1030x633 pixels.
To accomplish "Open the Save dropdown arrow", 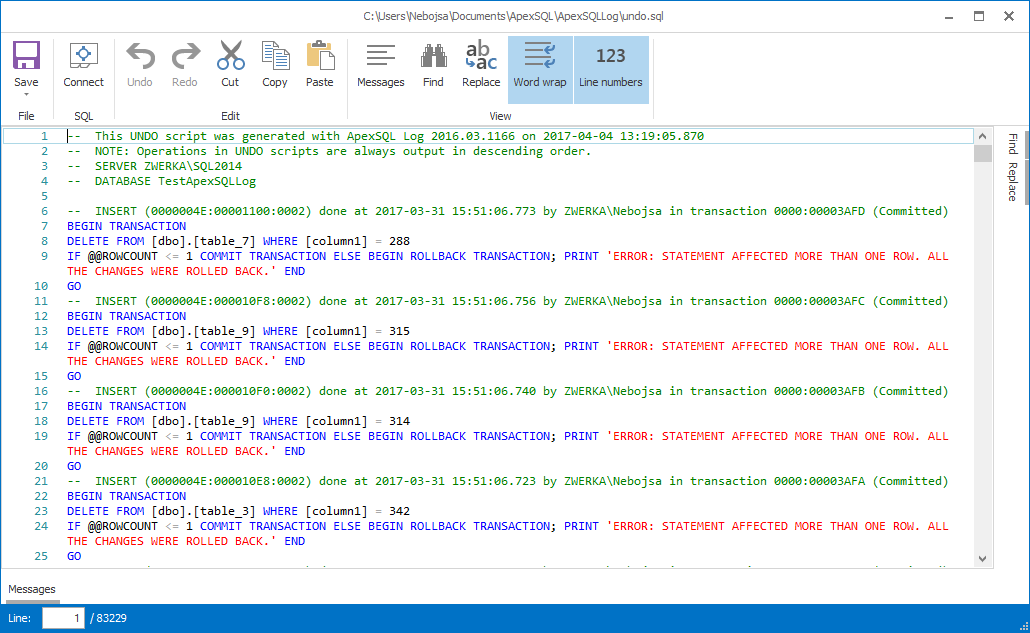I will [26, 95].
